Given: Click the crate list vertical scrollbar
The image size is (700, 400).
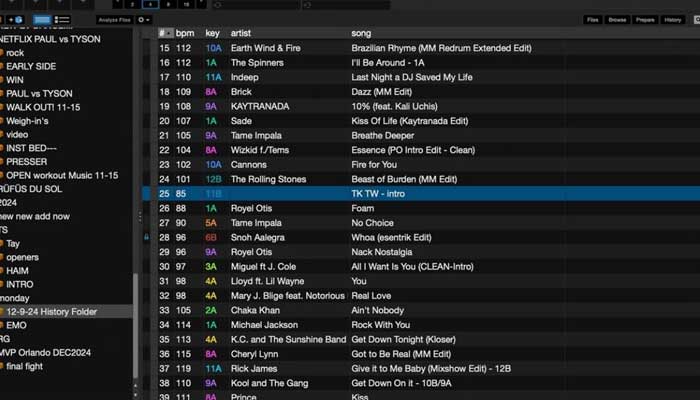Looking at the screenshot, I should pos(136,300).
